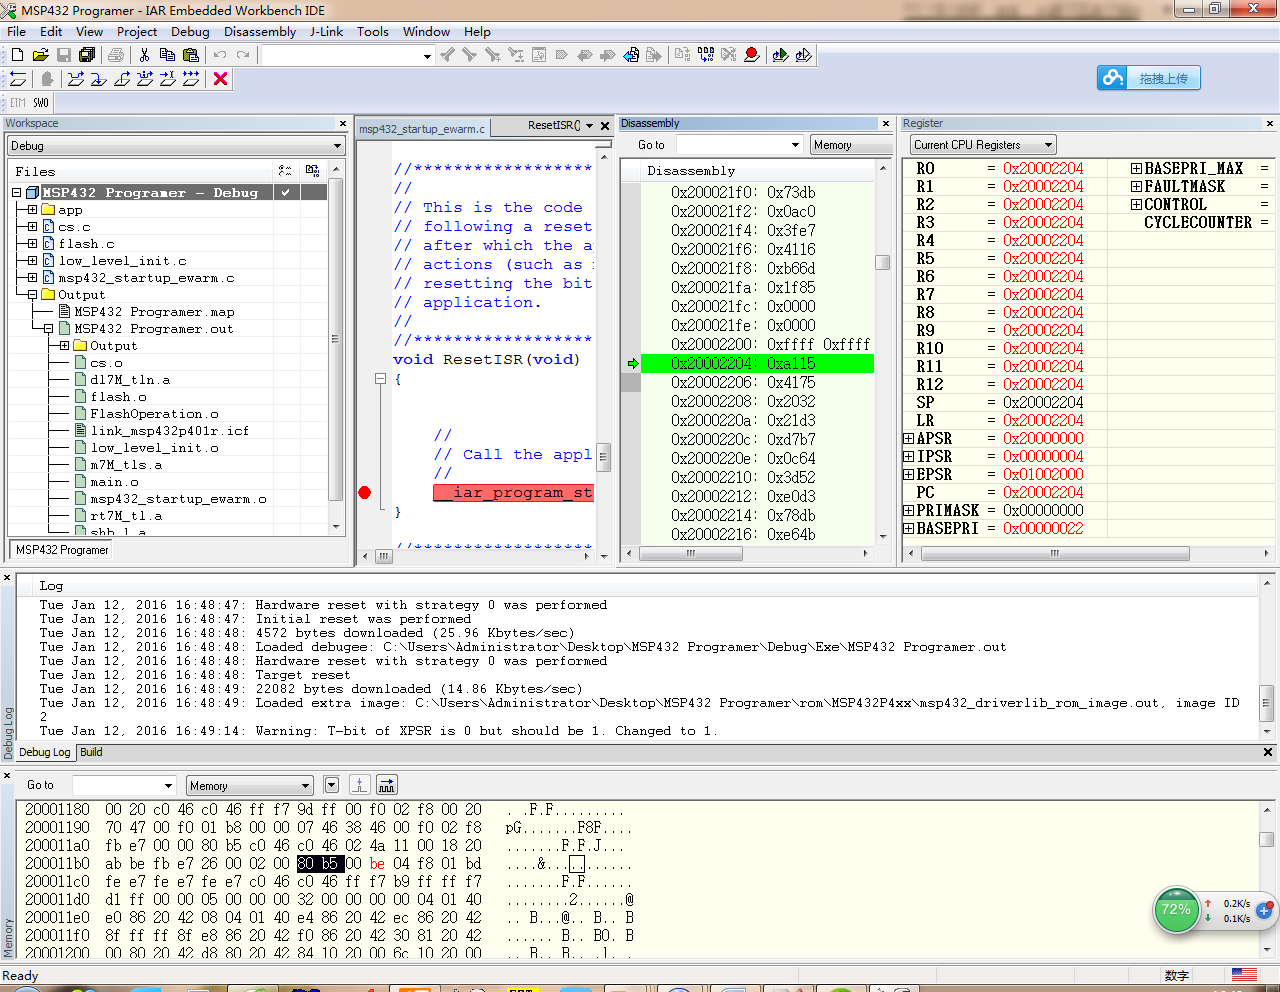This screenshot has width=1280, height=992.
Task: Click the Run to Cursor debug icon
Action: pos(168,79)
